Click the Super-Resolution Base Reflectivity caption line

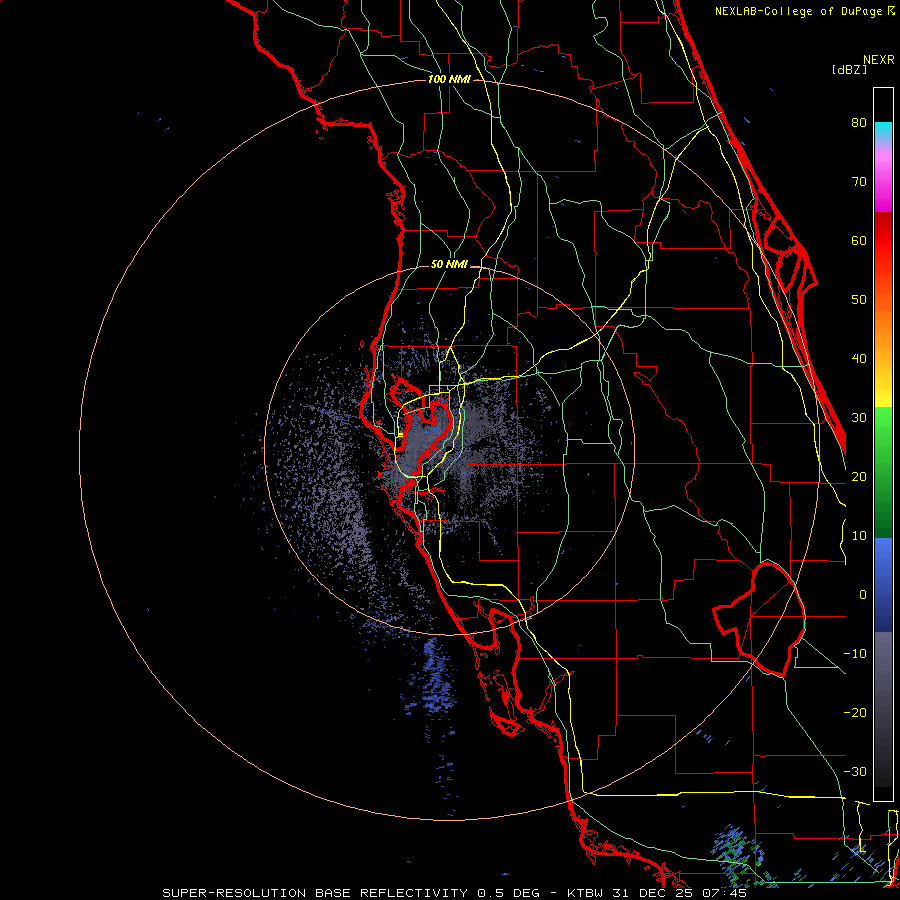point(455,893)
